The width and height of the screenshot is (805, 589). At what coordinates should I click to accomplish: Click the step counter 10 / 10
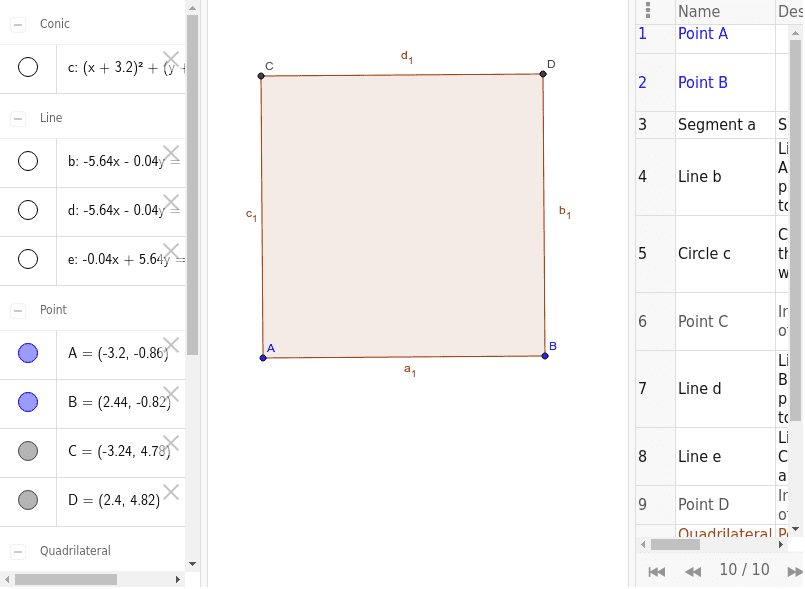(744, 570)
